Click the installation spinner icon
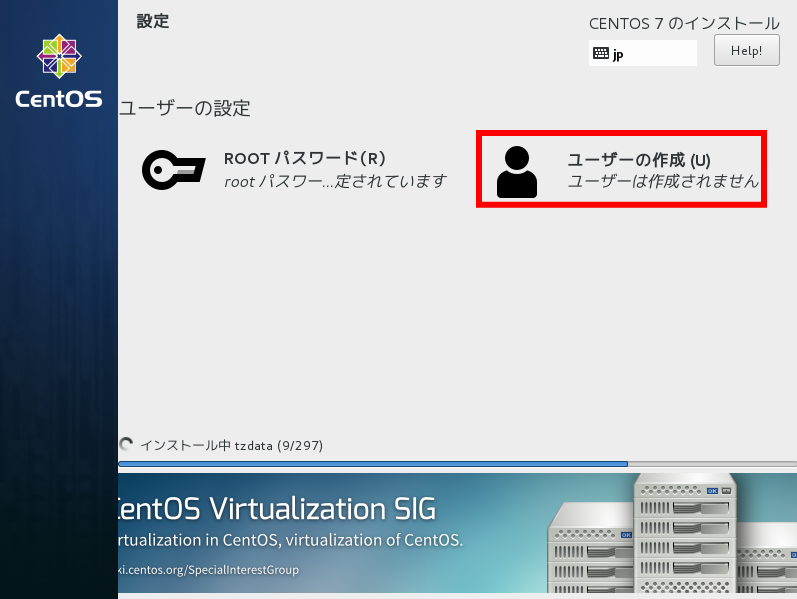The height and width of the screenshot is (599, 797). 126,444
